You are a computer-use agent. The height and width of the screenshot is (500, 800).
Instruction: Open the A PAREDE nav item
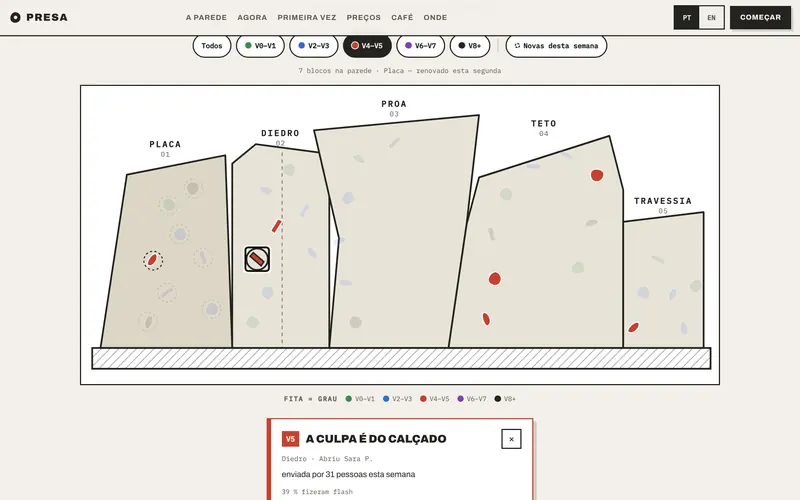point(206,17)
